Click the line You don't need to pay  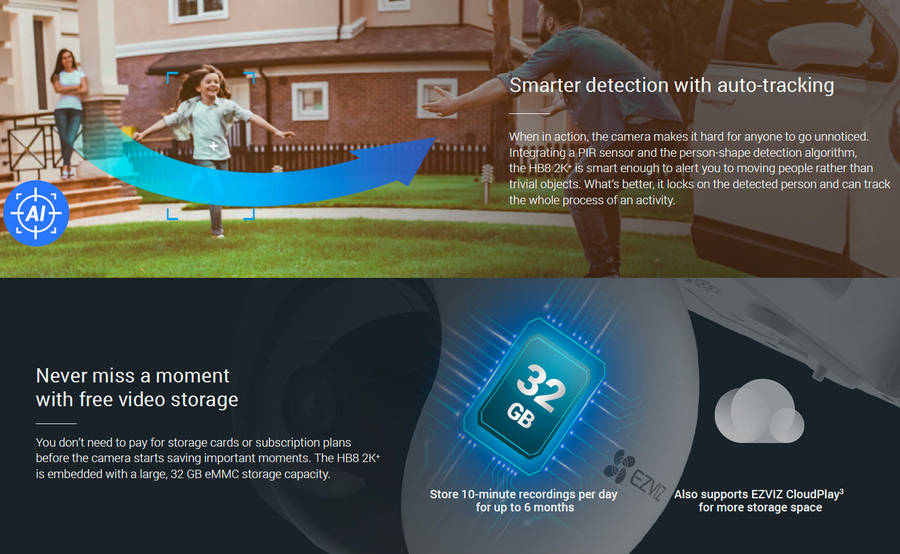click(x=193, y=443)
